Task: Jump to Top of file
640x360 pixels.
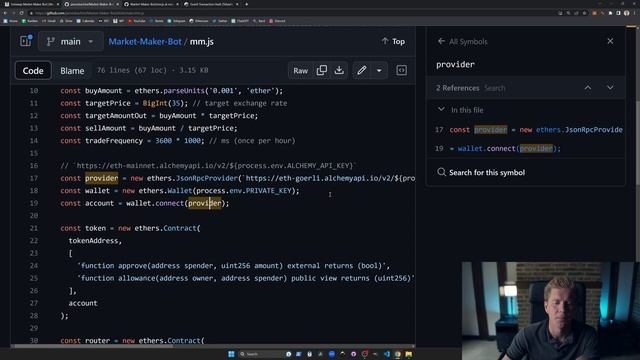Action: point(393,41)
